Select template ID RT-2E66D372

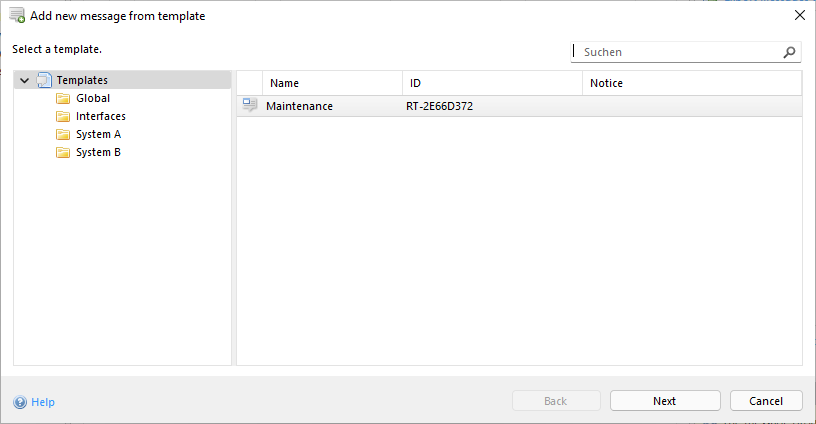[x=441, y=106]
